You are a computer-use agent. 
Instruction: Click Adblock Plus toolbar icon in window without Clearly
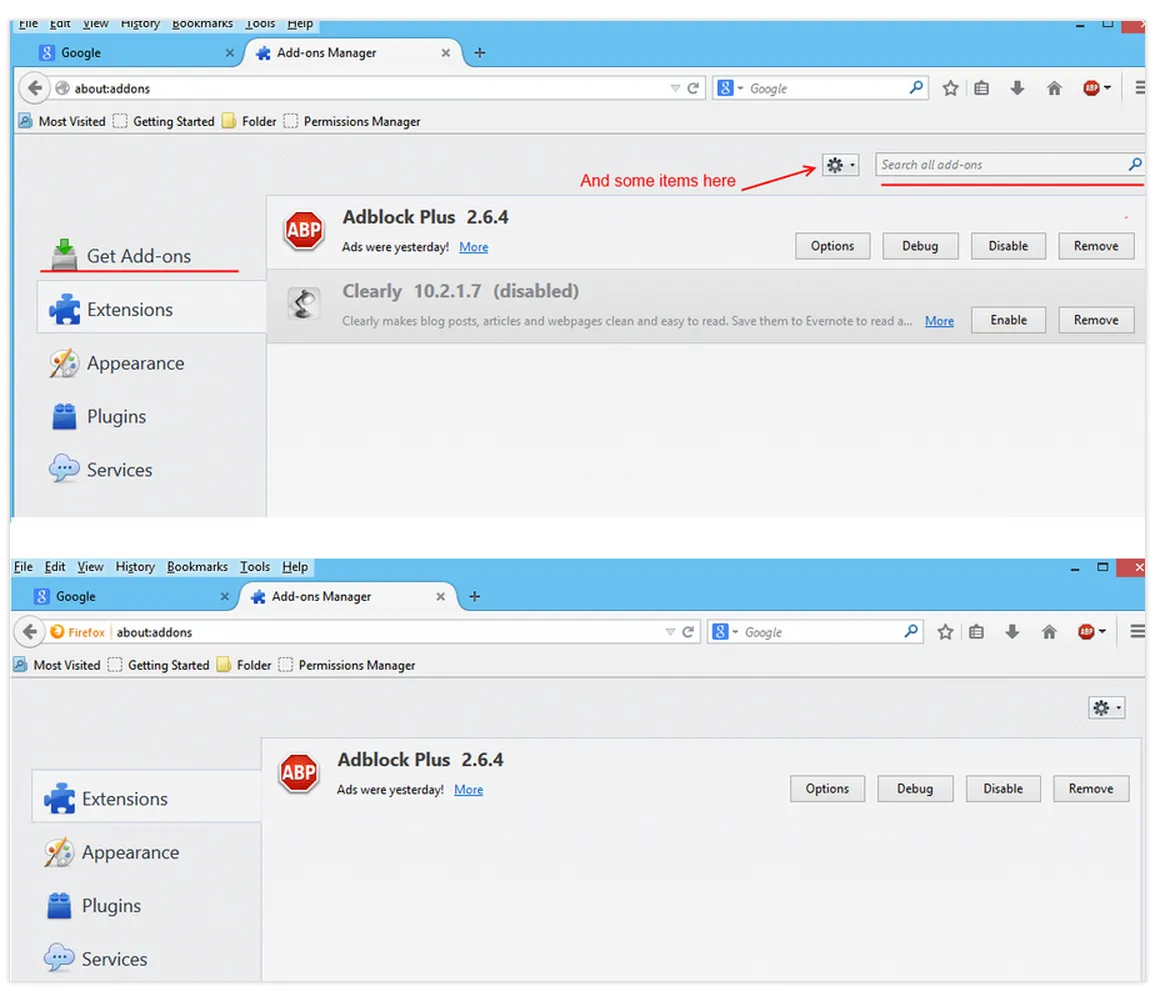point(1086,632)
